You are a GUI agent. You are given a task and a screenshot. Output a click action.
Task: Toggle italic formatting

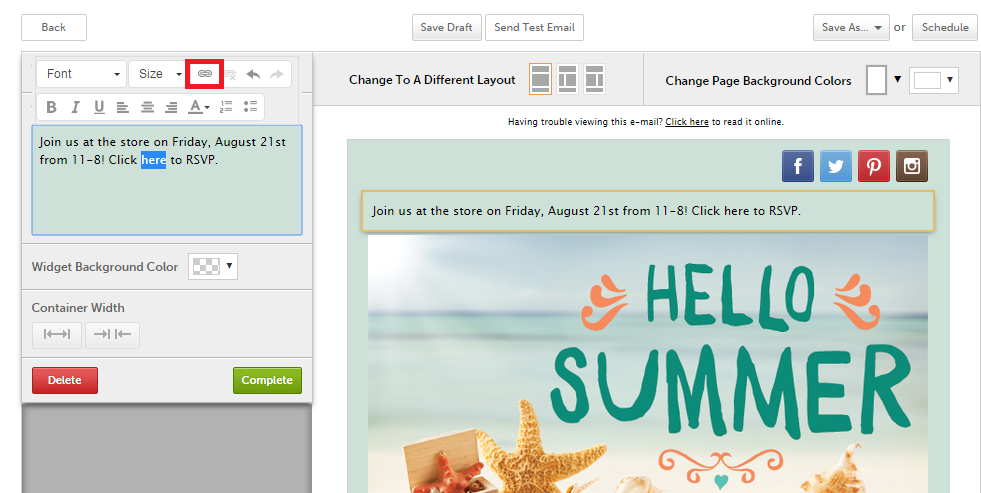(75, 107)
